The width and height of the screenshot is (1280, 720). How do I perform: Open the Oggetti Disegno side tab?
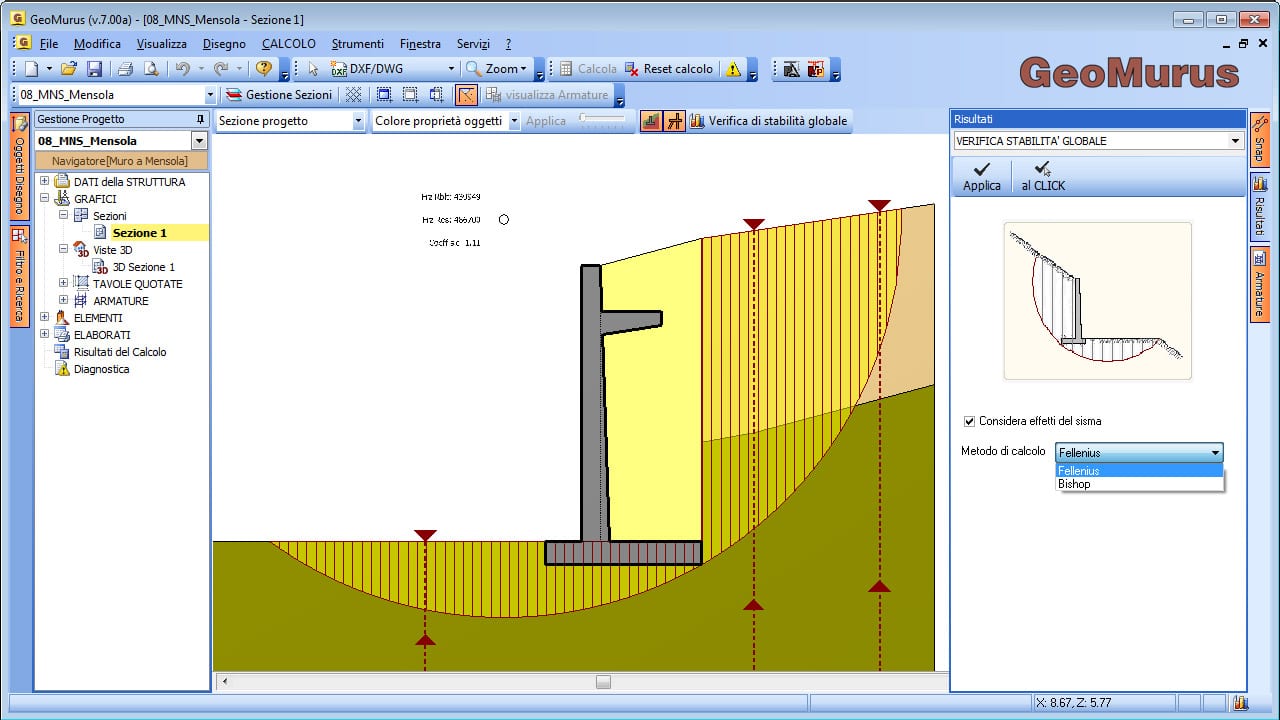click(x=19, y=166)
